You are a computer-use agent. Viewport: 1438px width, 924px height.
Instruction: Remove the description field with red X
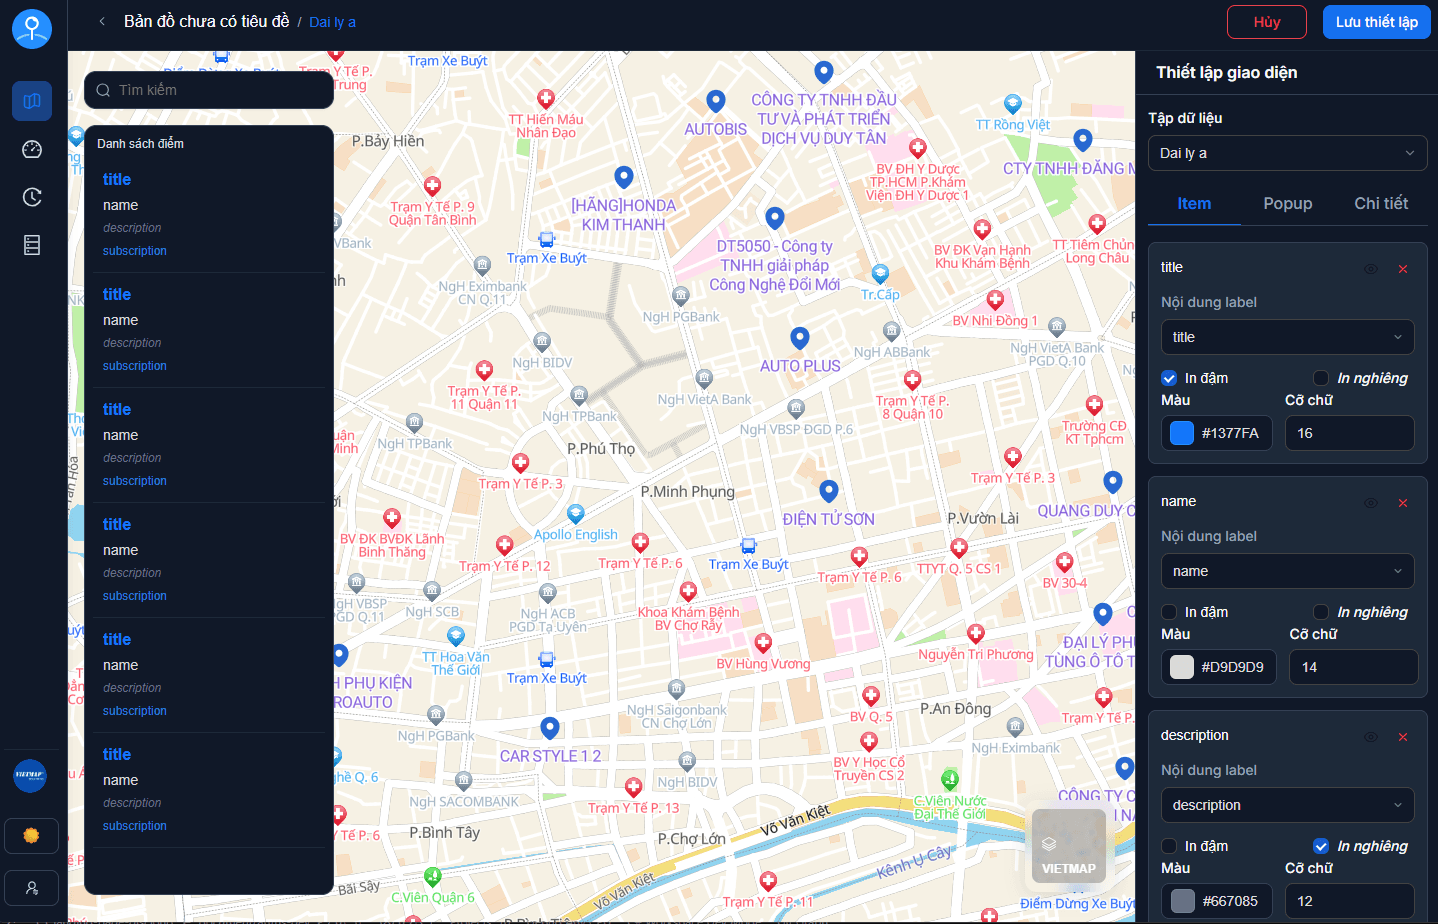(x=1403, y=737)
